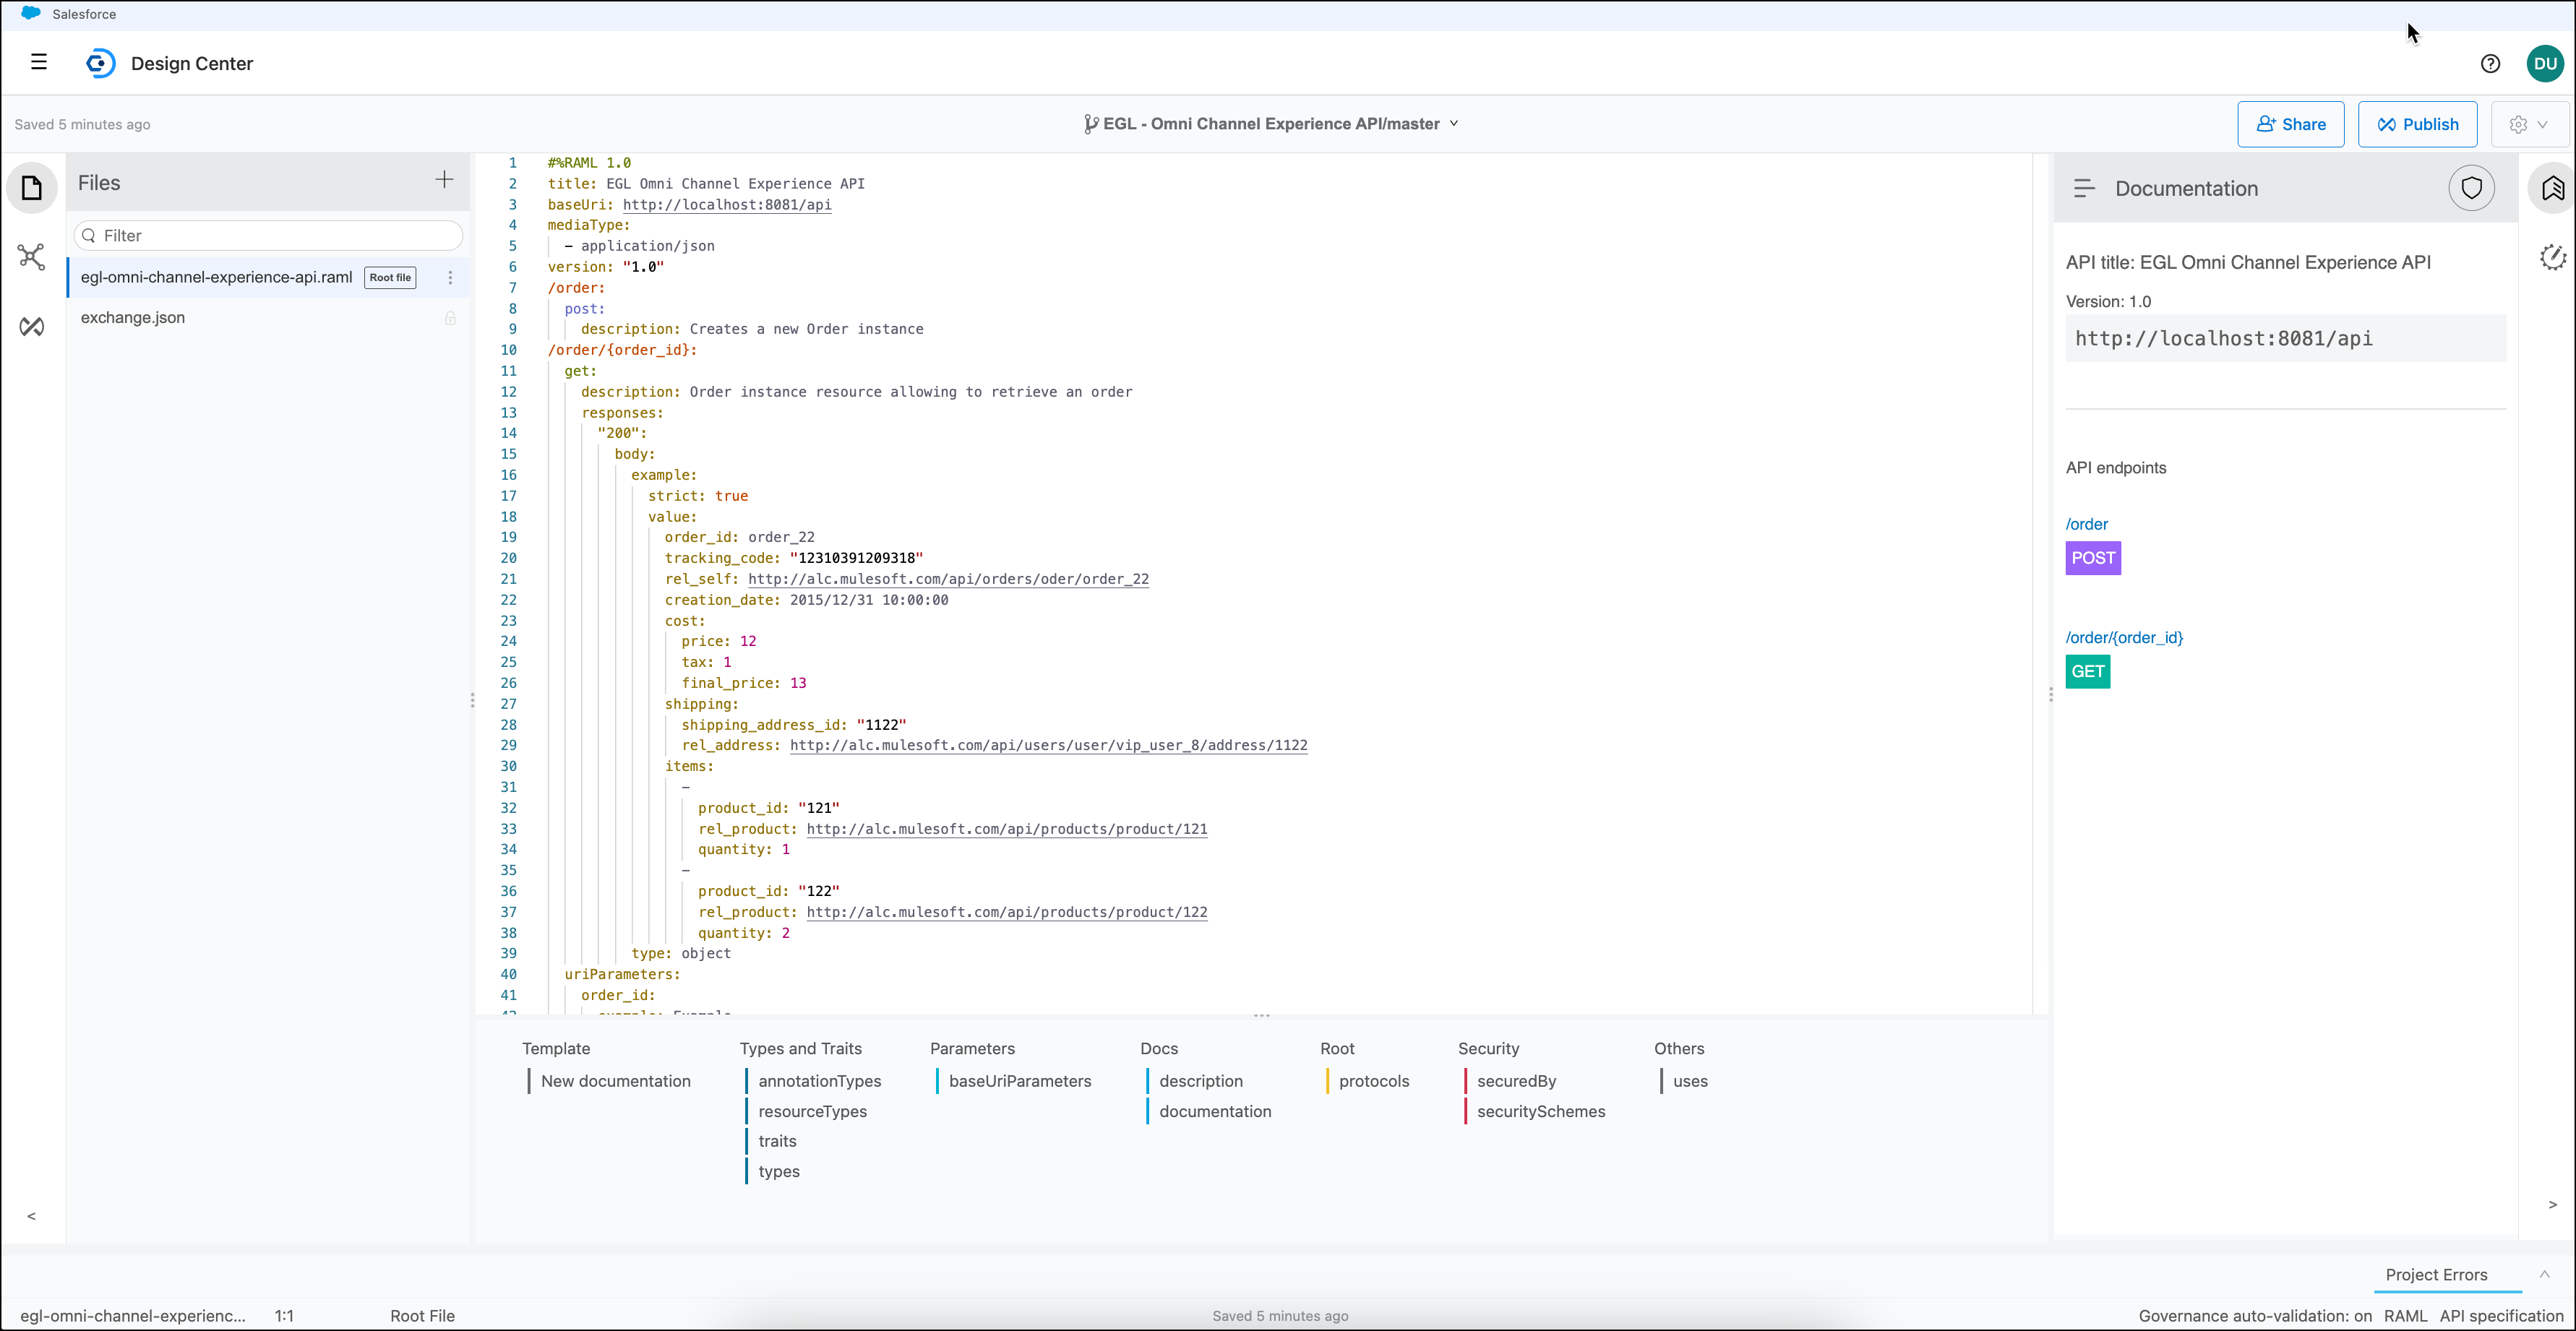Click the Salesforce cloud icon

tap(31, 13)
